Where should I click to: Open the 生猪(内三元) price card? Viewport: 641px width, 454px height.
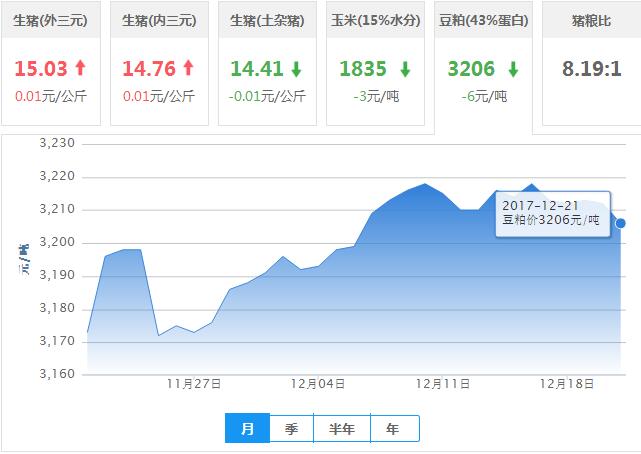(x=159, y=63)
